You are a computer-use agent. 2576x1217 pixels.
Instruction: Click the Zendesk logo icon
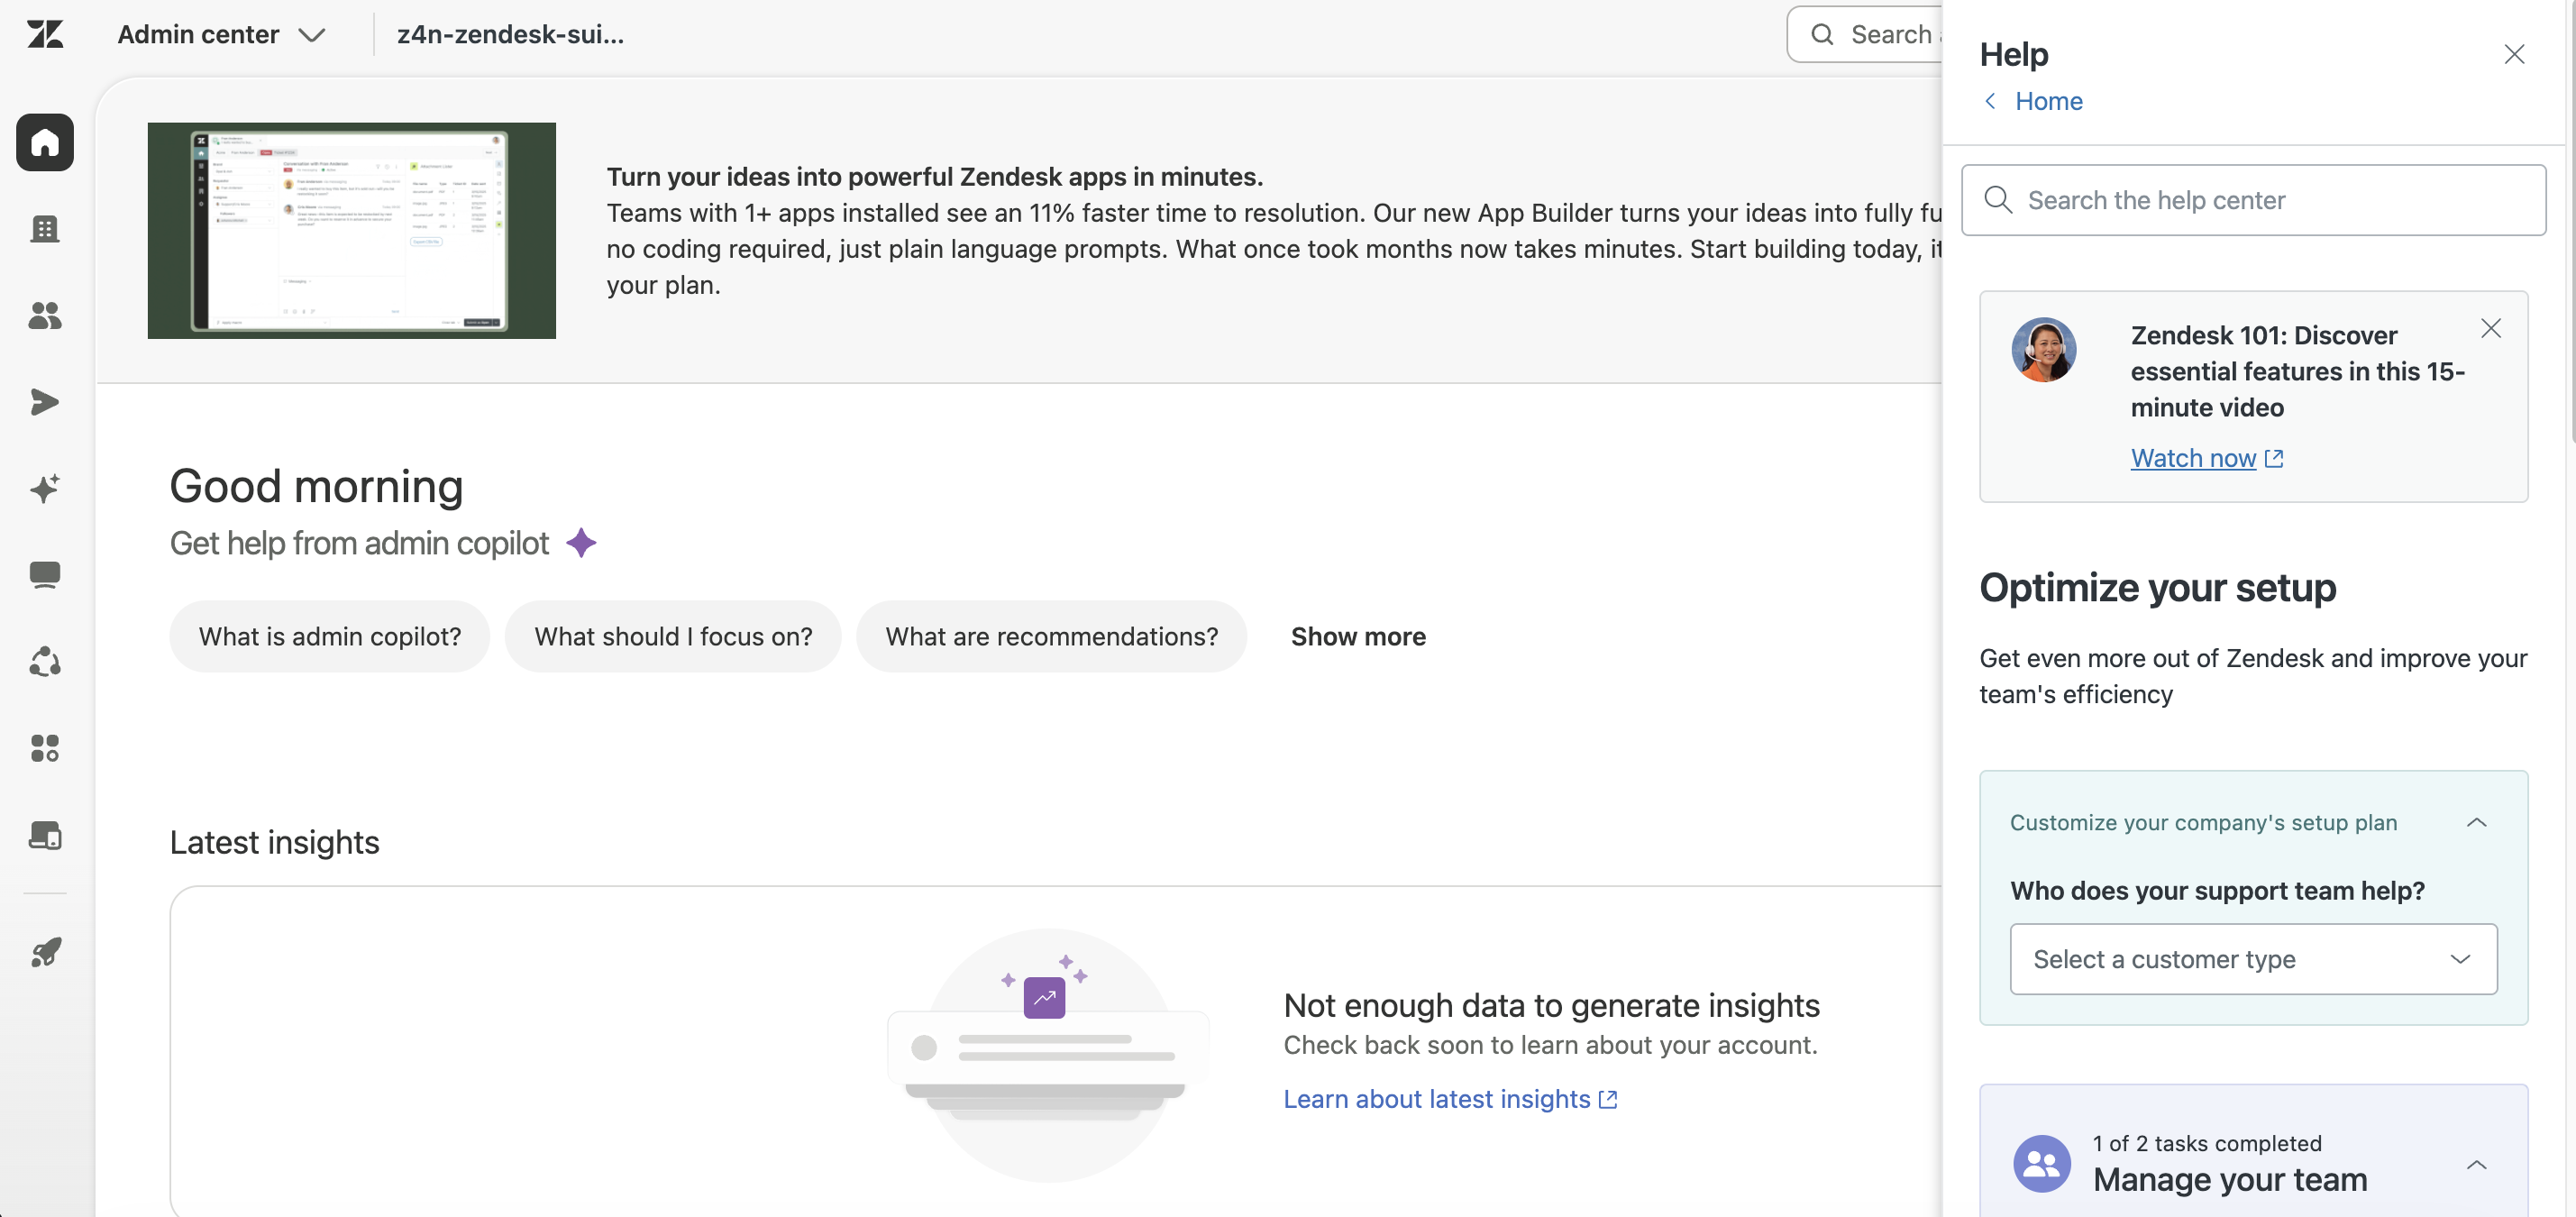[x=45, y=34]
